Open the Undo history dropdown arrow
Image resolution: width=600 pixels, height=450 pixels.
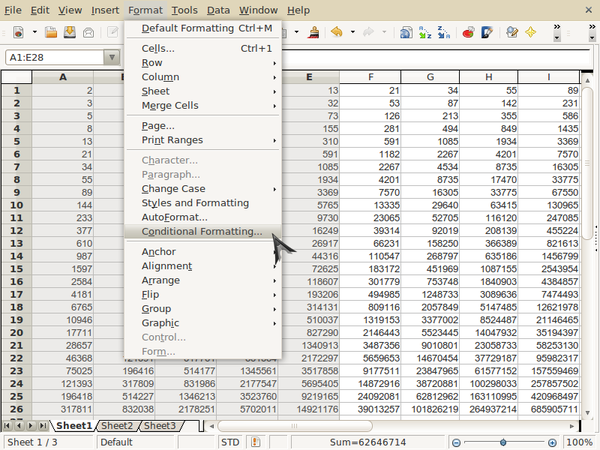pos(352,32)
